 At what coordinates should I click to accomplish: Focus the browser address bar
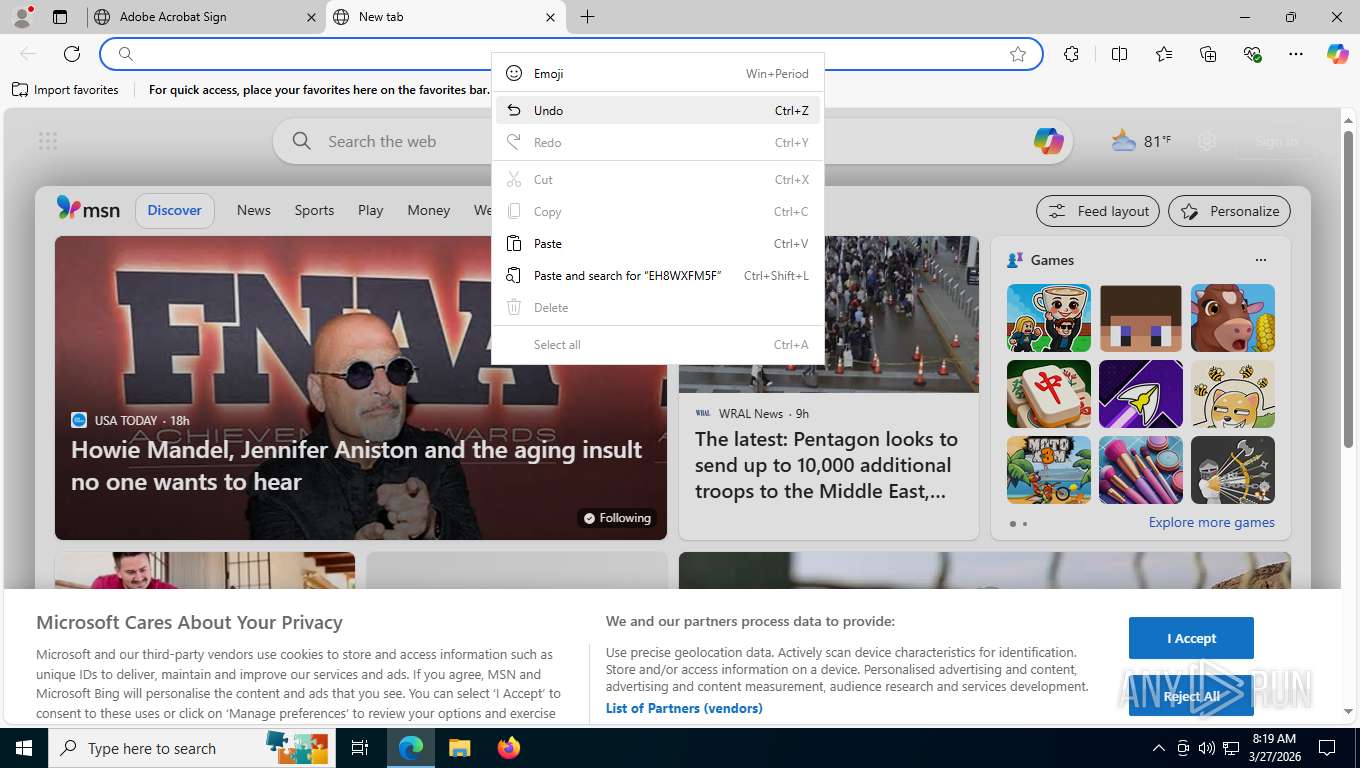pos(570,54)
